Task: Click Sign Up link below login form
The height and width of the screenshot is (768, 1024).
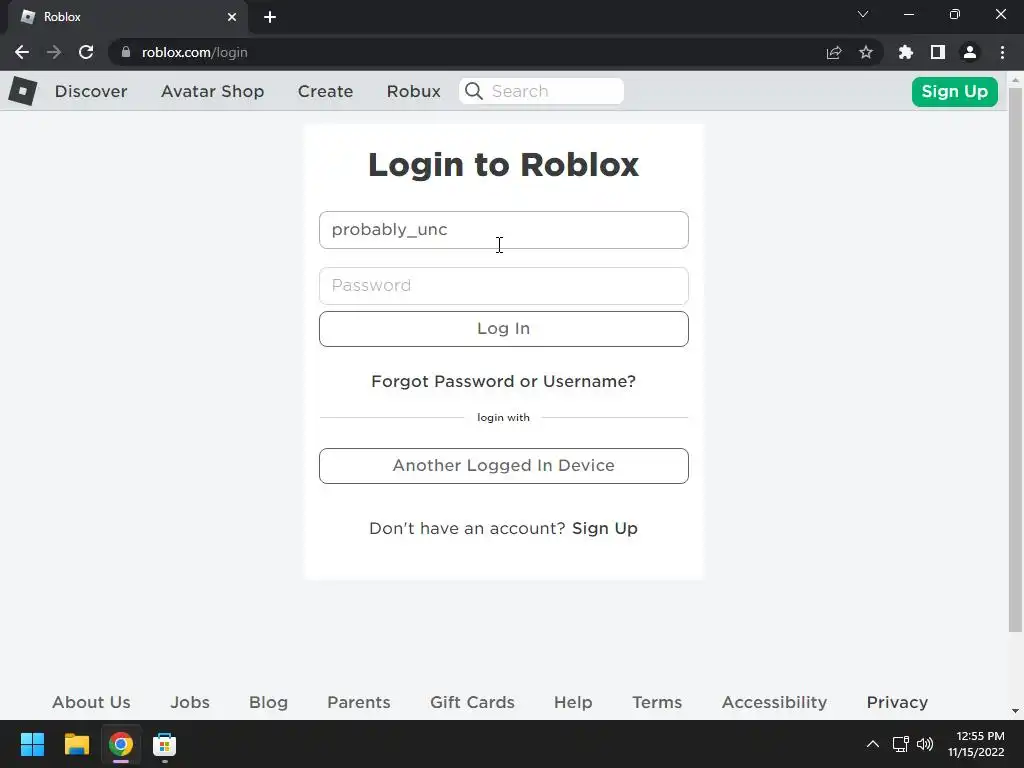Action: click(605, 528)
